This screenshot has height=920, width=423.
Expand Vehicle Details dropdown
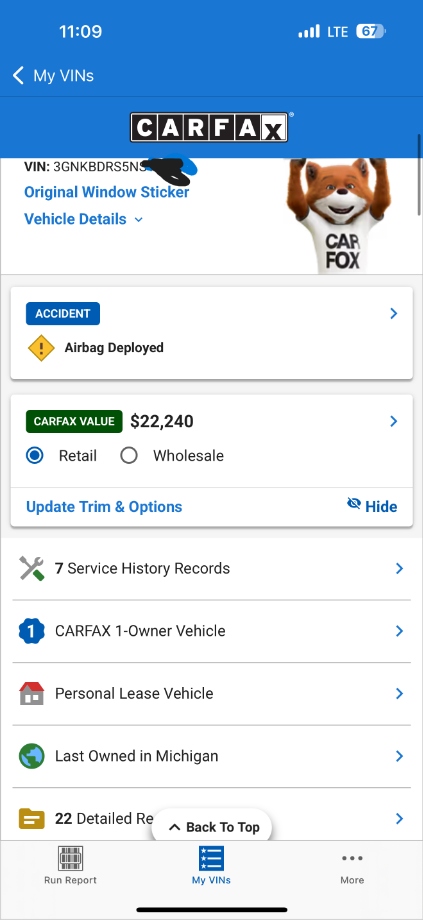tap(83, 219)
